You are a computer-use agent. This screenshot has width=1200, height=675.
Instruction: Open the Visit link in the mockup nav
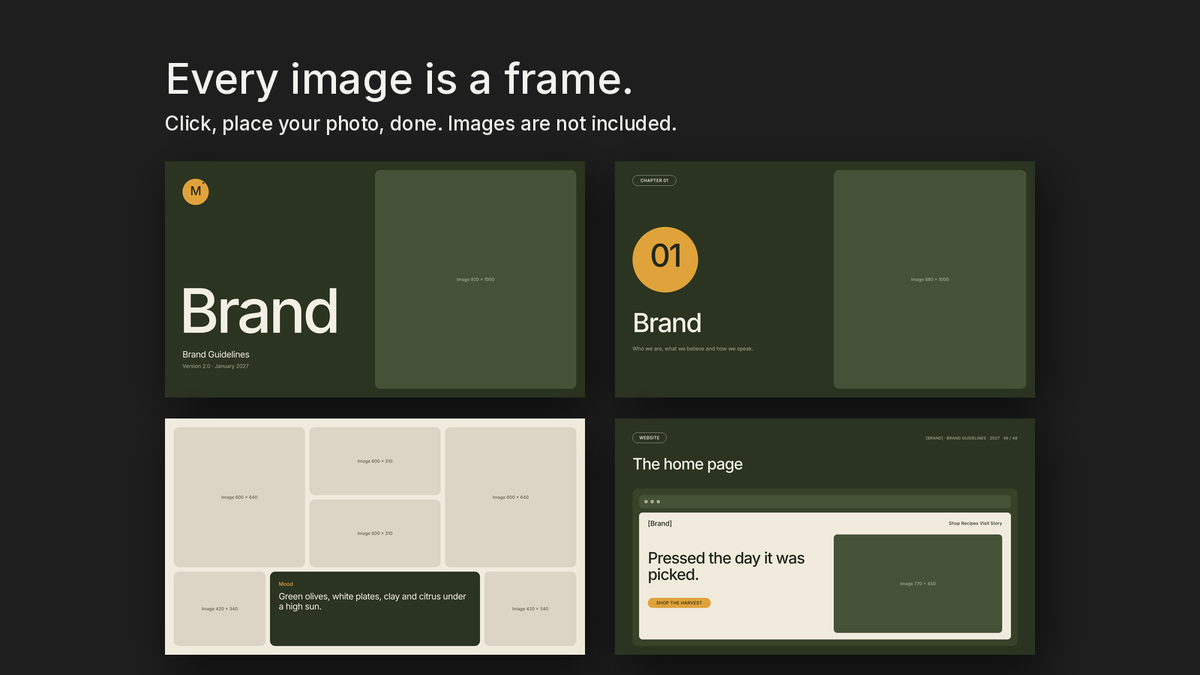(985, 523)
